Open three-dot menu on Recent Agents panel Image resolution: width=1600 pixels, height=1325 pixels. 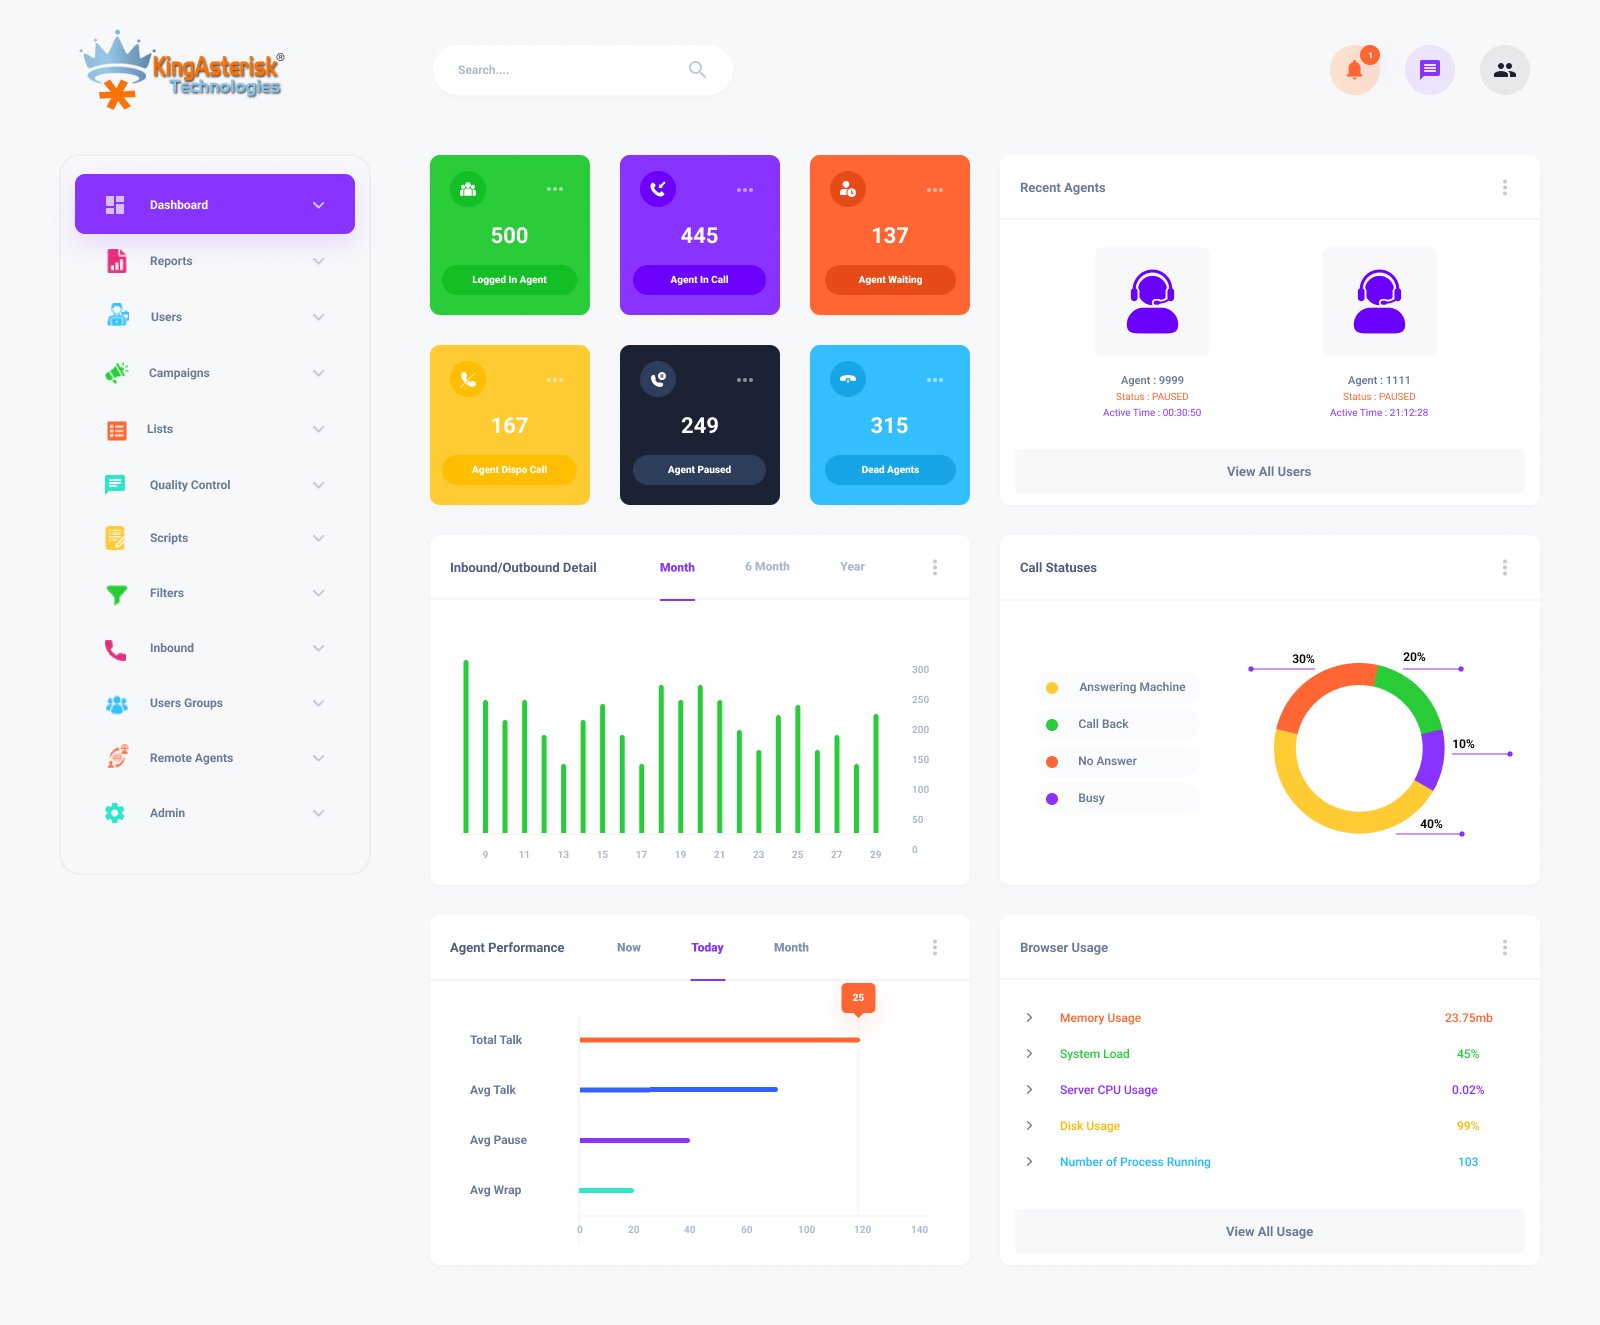pos(1505,188)
